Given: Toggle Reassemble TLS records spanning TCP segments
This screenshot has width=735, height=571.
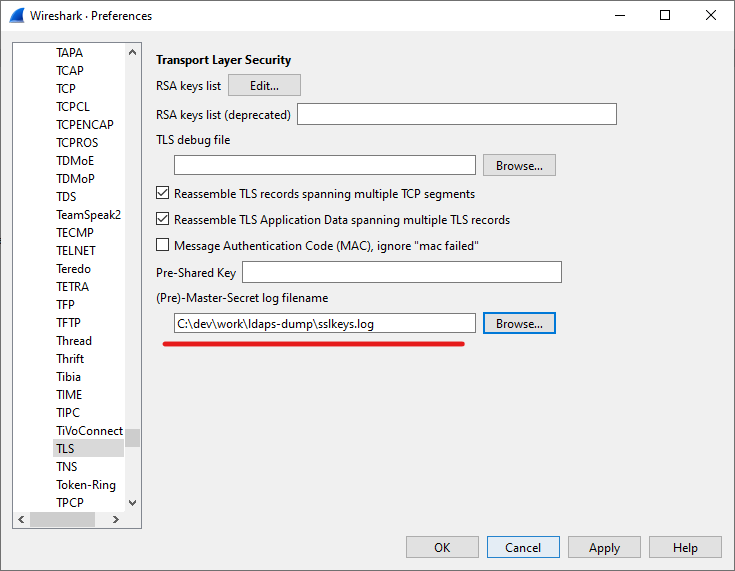Looking at the screenshot, I should (x=164, y=194).
